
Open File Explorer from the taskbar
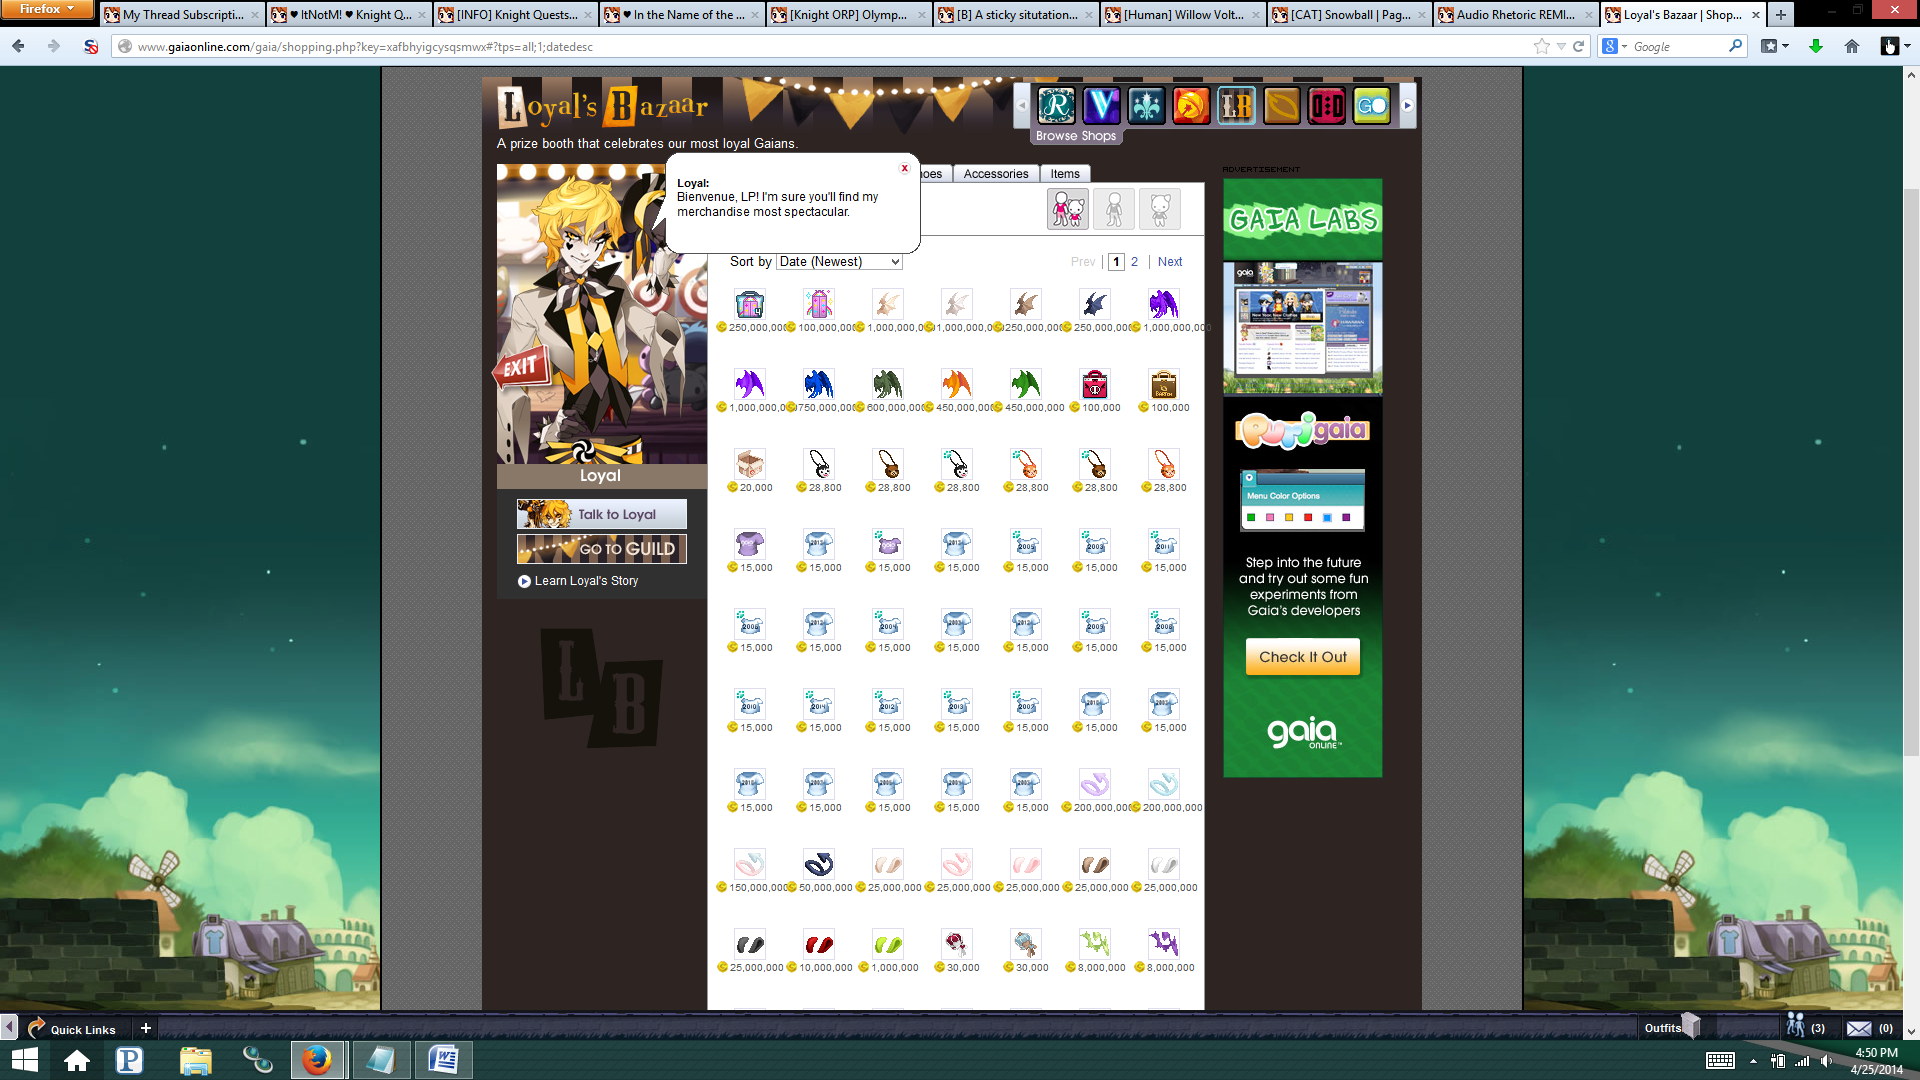(196, 1060)
